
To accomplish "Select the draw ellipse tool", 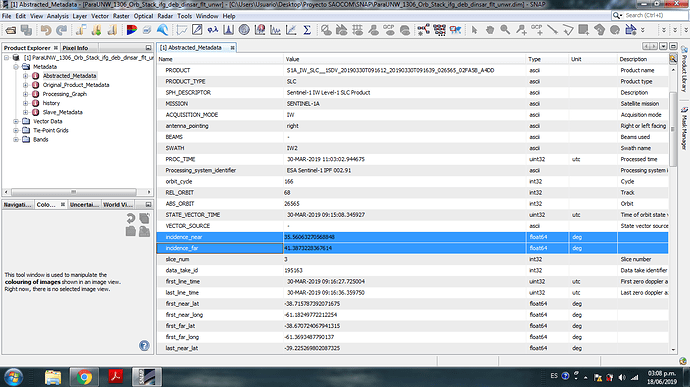I will 615,30.
